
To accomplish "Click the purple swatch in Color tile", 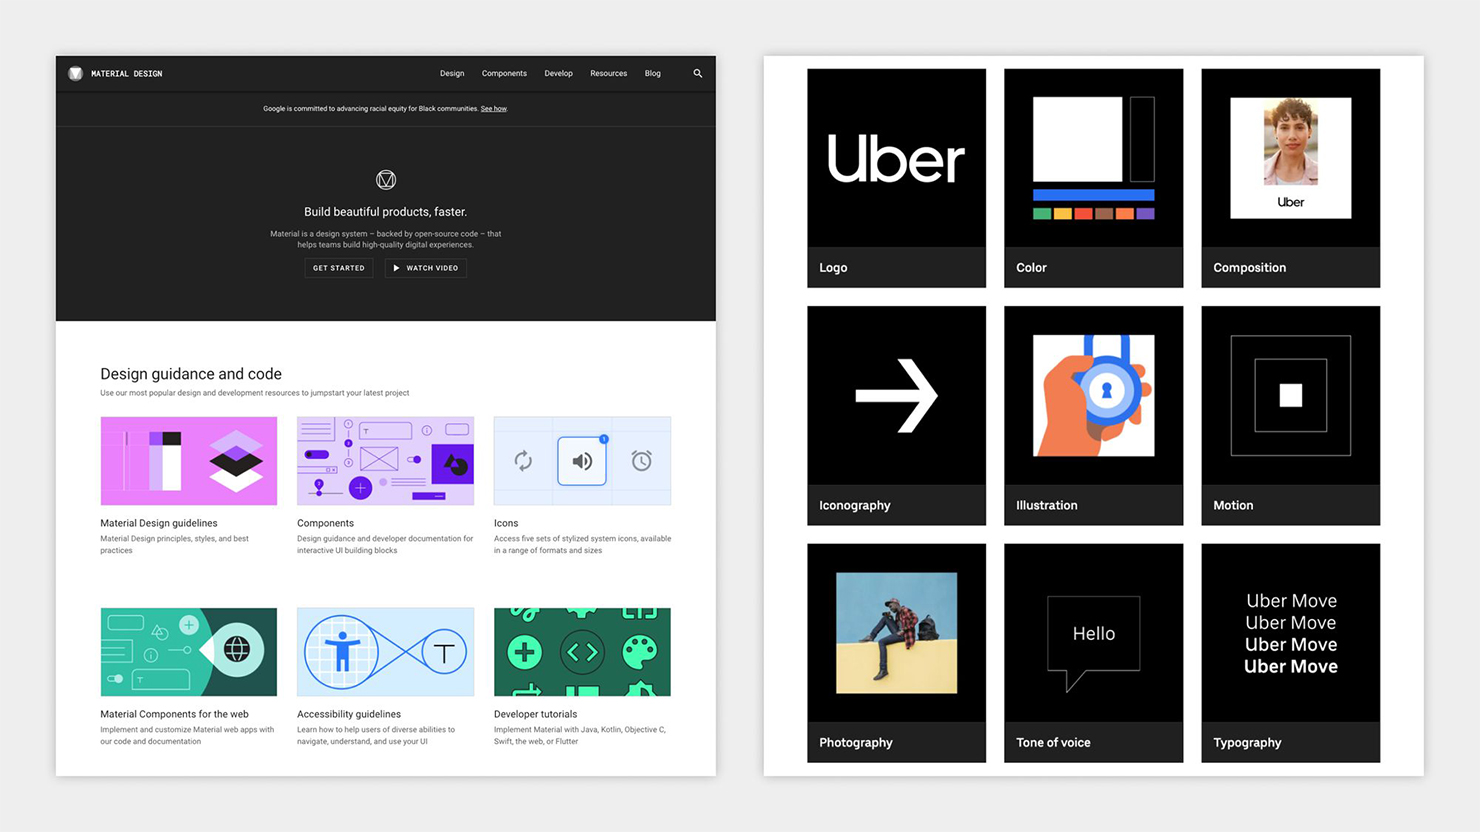I will tap(1146, 214).
